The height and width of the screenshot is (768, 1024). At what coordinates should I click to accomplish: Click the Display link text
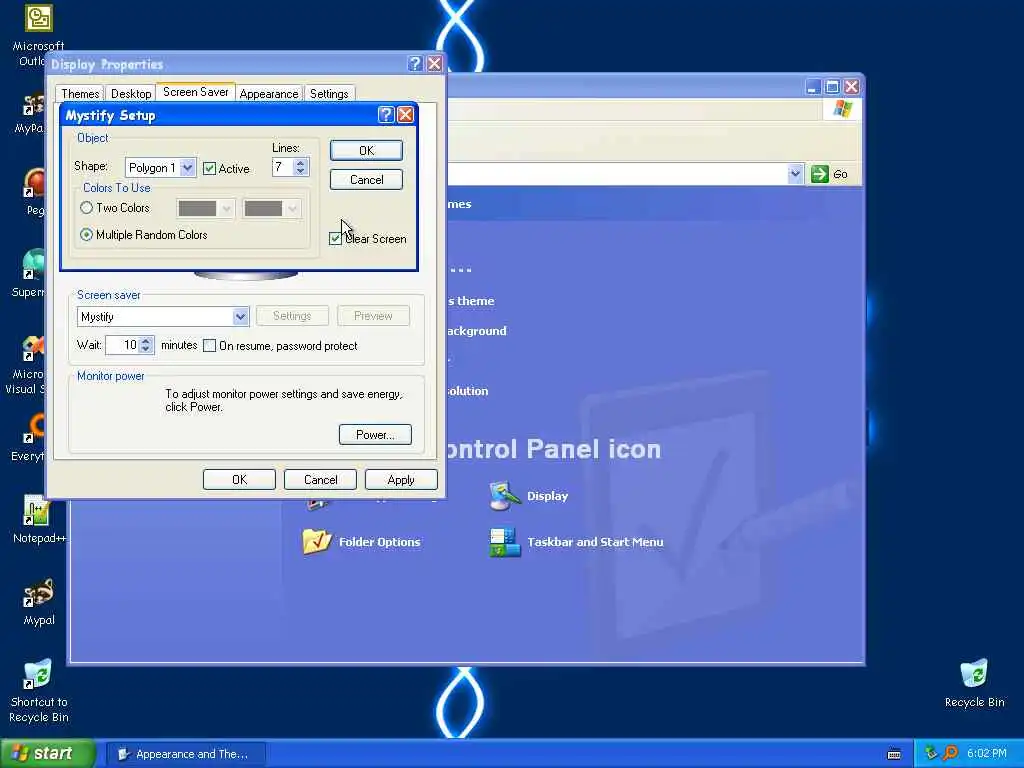point(547,496)
